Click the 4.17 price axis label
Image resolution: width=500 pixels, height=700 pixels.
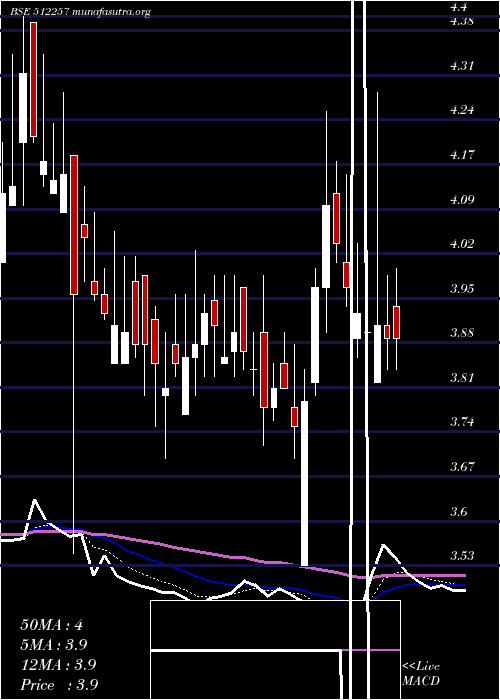click(x=462, y=155)
